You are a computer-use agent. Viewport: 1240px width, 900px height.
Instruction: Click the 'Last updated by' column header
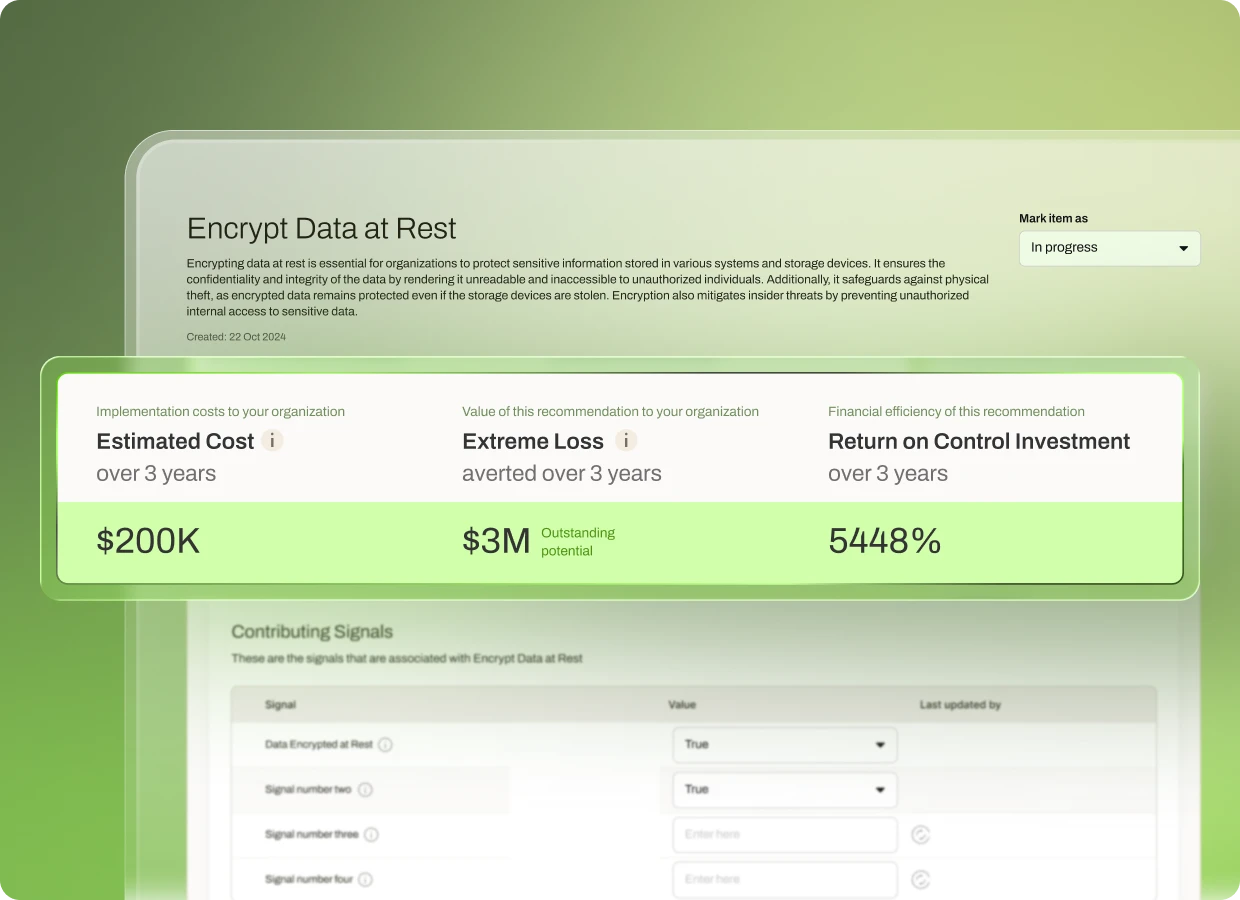[x=960, y=705]
